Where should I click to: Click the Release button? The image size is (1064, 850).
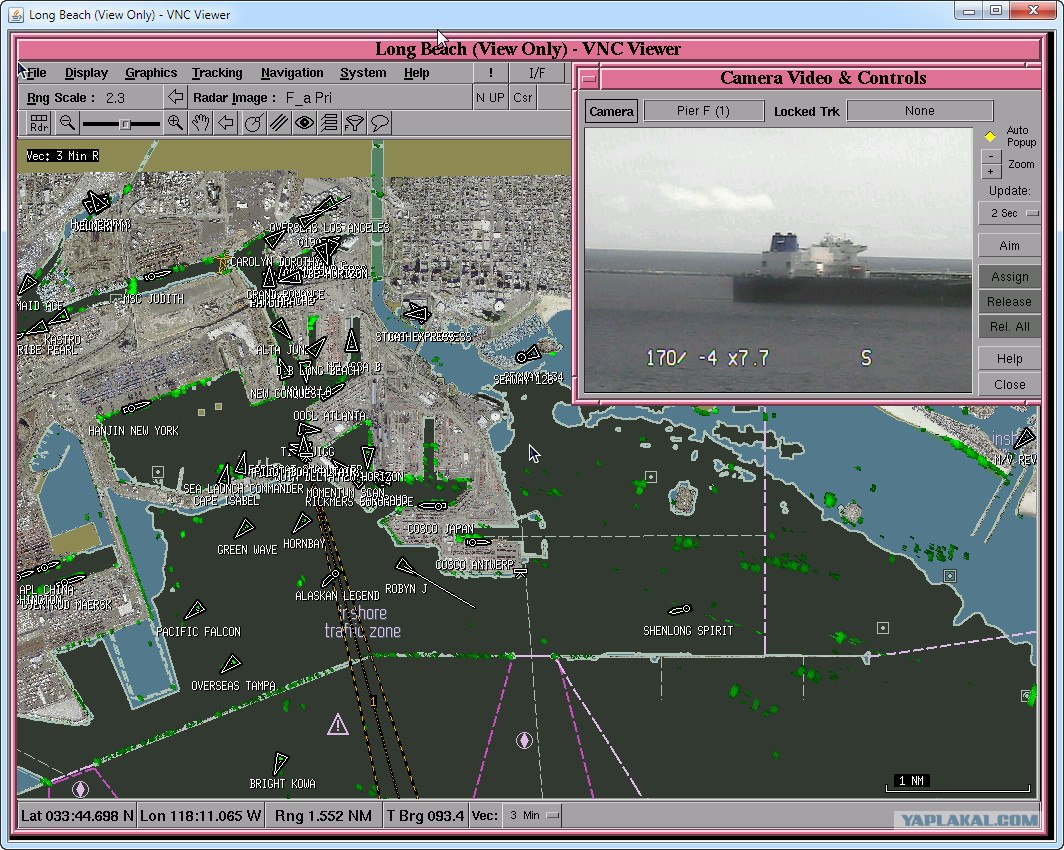click(x=1009, y=302)
